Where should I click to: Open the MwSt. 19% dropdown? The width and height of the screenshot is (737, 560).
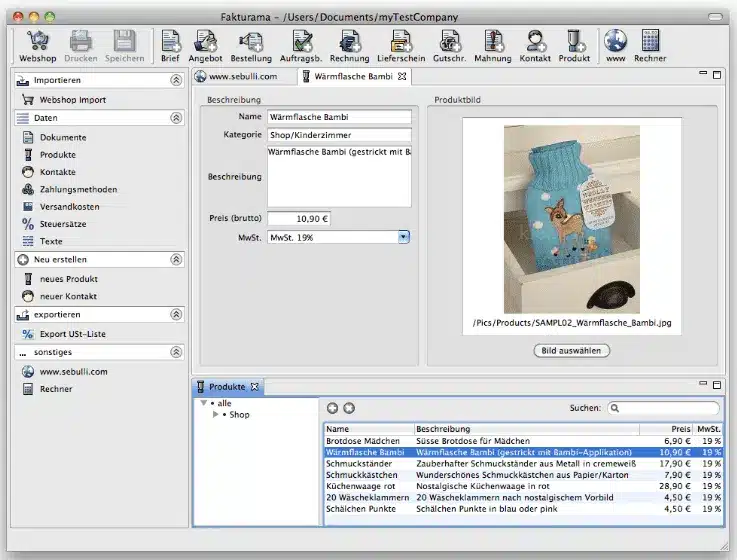pos(403,237)
